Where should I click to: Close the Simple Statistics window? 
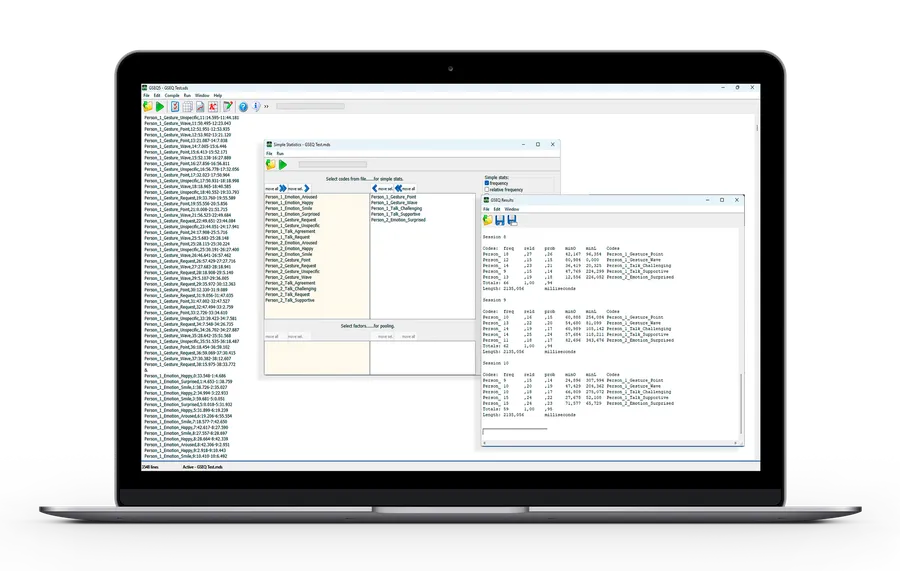(x=553, y=145)
